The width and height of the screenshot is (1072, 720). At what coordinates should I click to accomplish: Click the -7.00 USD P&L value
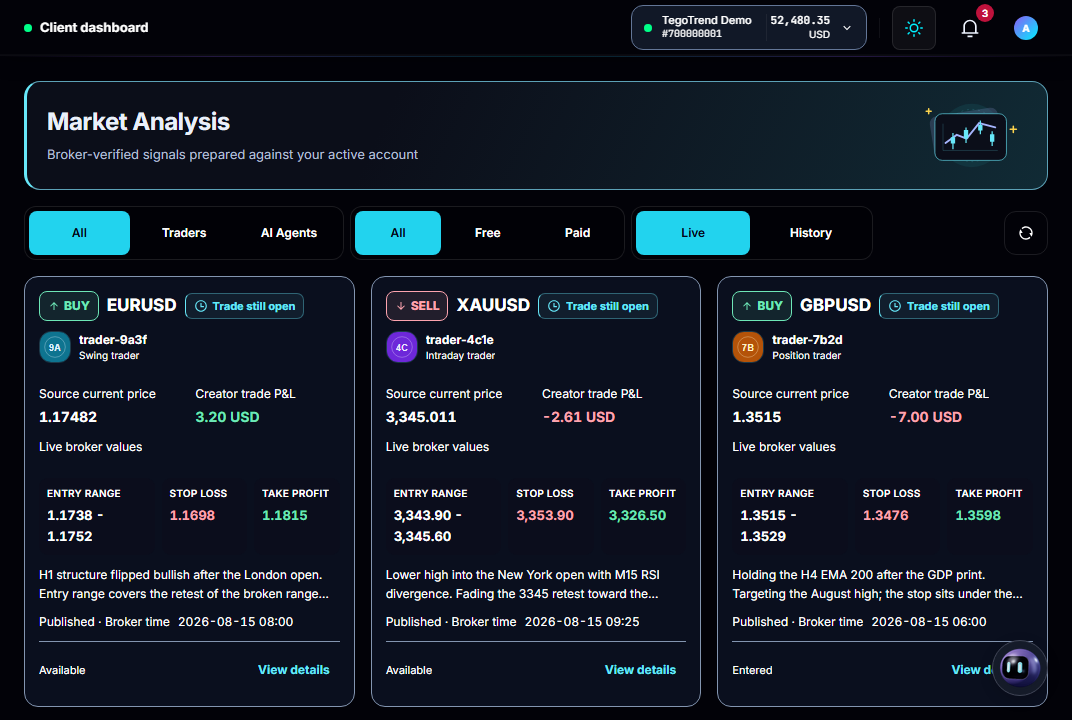925,417
